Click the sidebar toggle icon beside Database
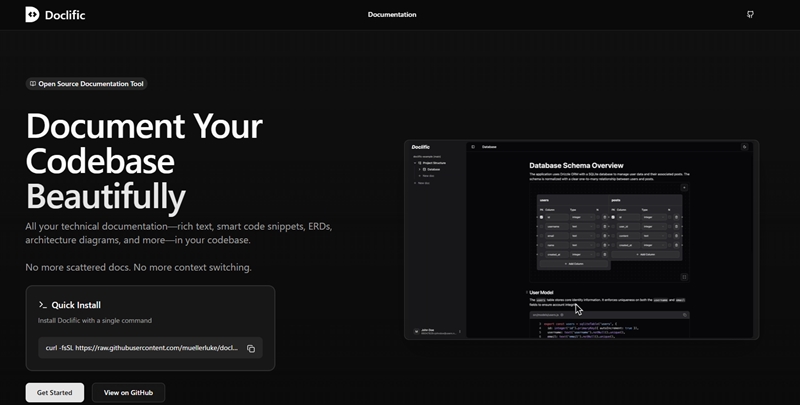Image resolution: width=800 pixels, height=405 pixels. pyautogui.click(x=473, y=147)
